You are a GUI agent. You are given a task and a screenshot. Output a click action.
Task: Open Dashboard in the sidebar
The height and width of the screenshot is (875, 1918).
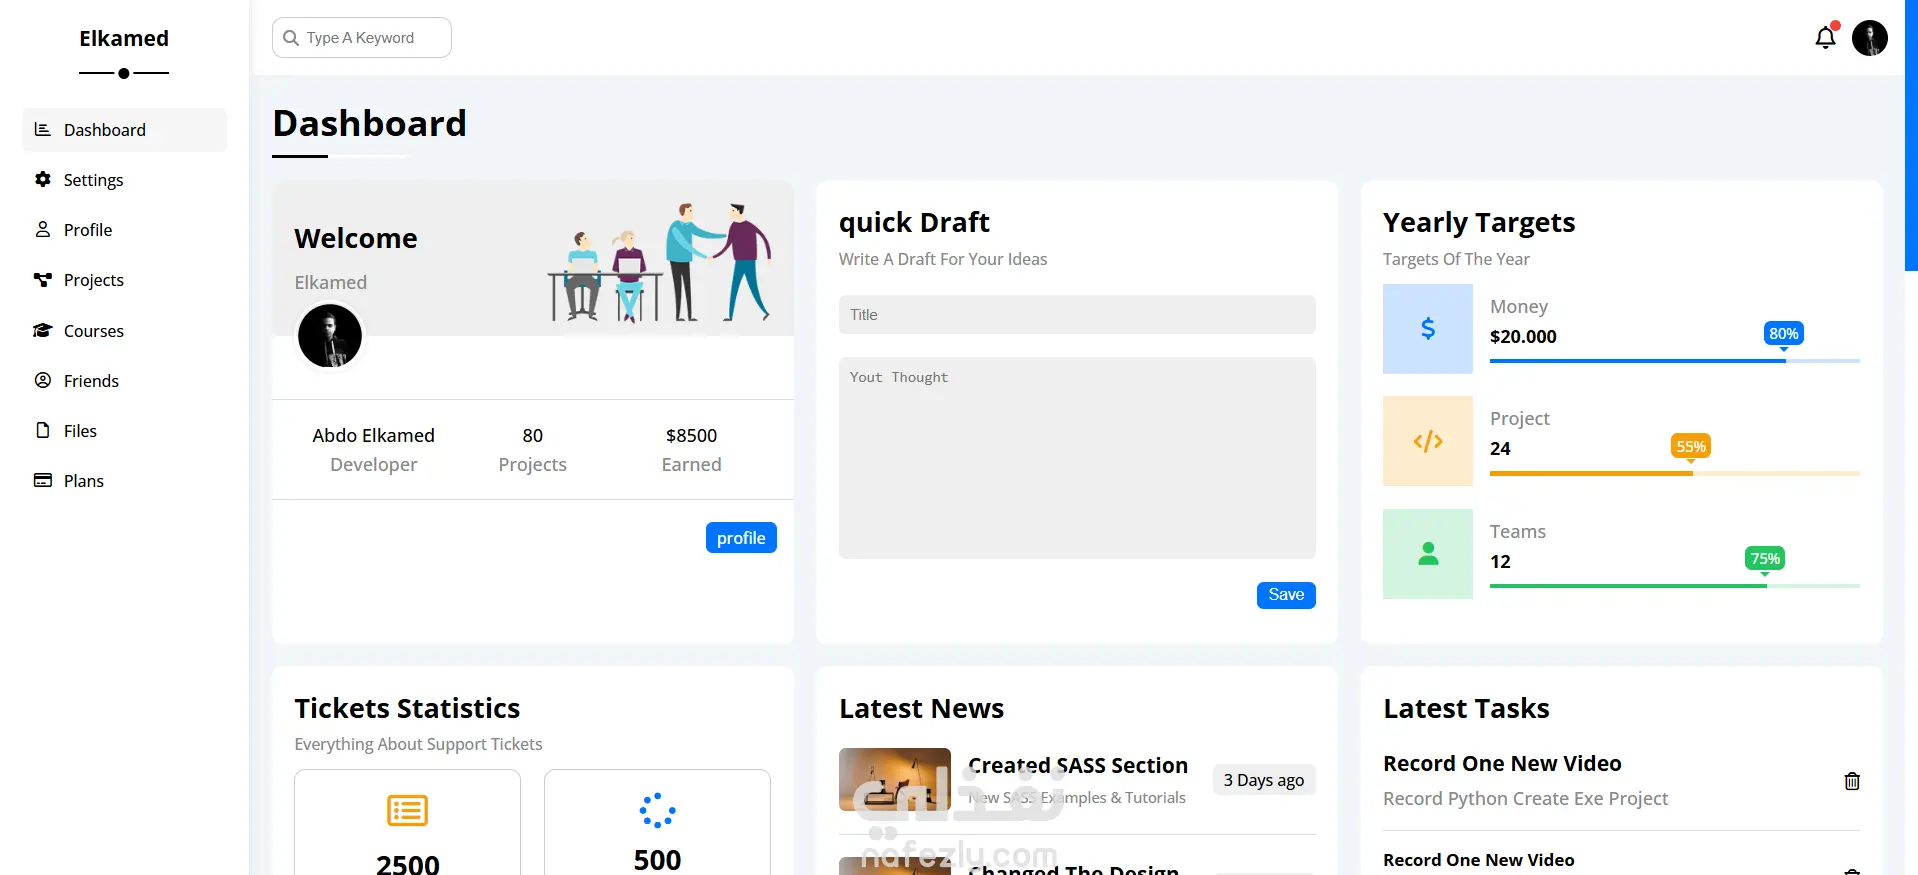tap(125, 130)
